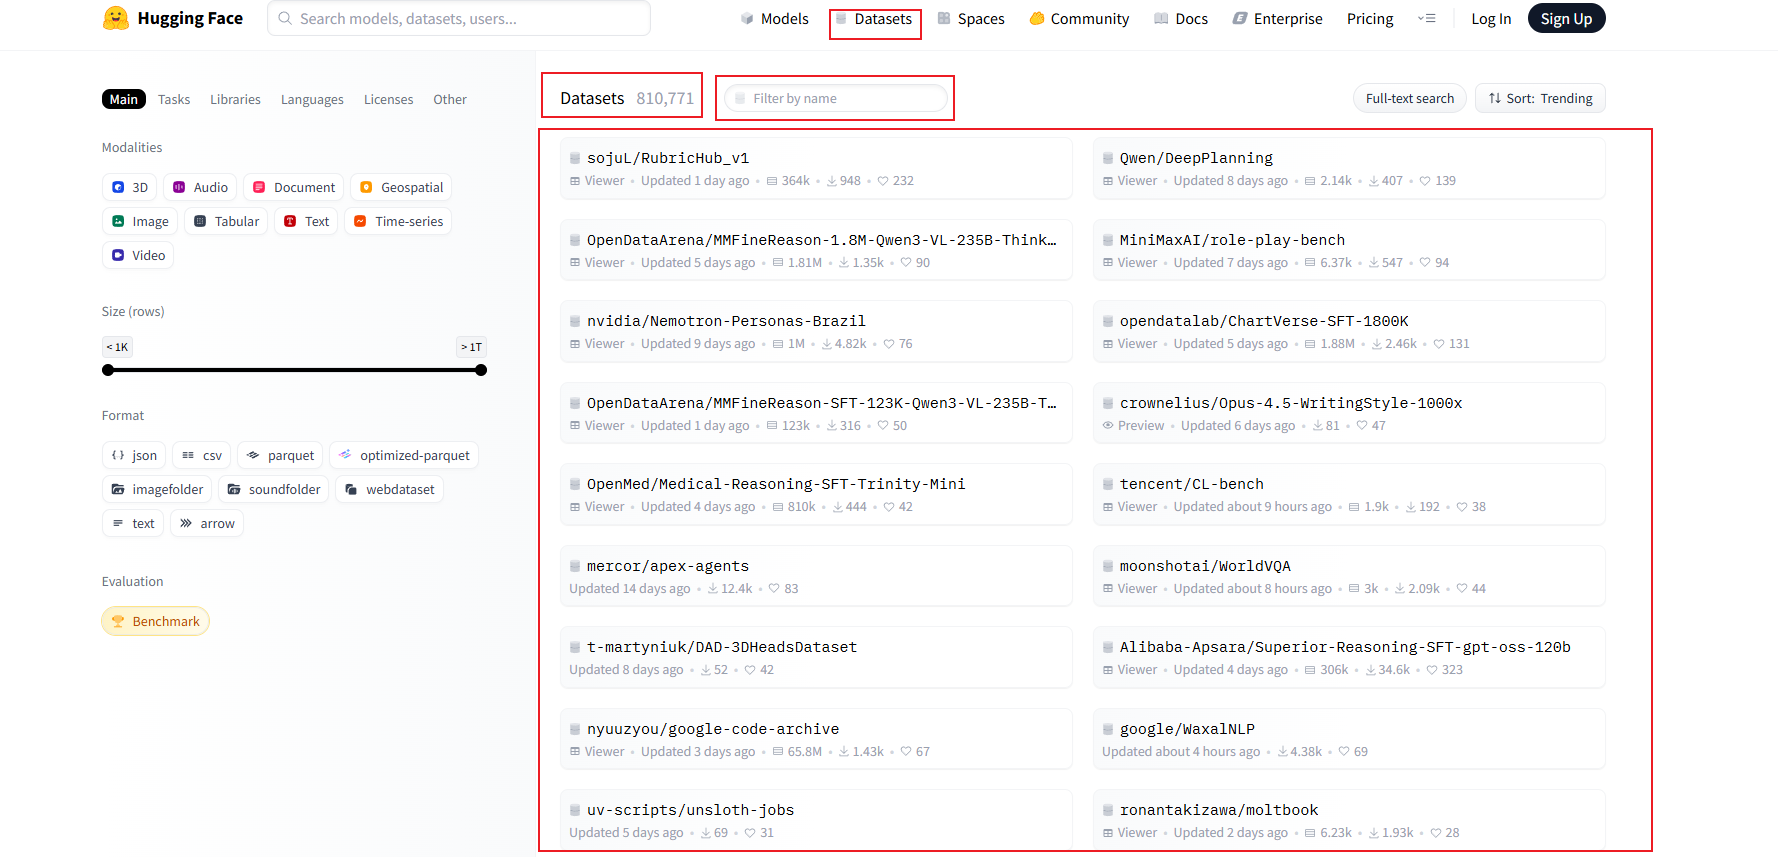Open OpenMed/Medical-Reasoning-SFT-Trinity-Mini dataset
This screenshot has width=1778, height=857.
coord(816,494)
